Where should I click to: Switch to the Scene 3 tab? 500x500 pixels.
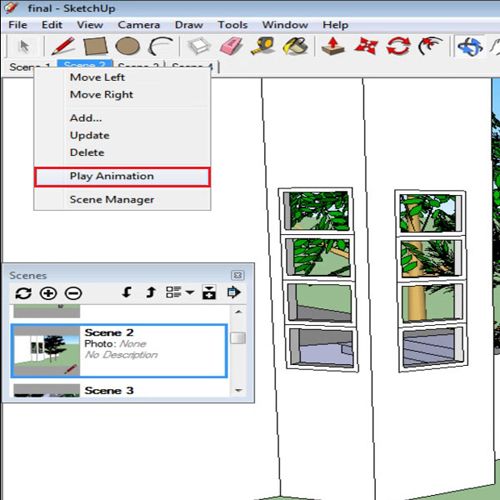(139, 66)
